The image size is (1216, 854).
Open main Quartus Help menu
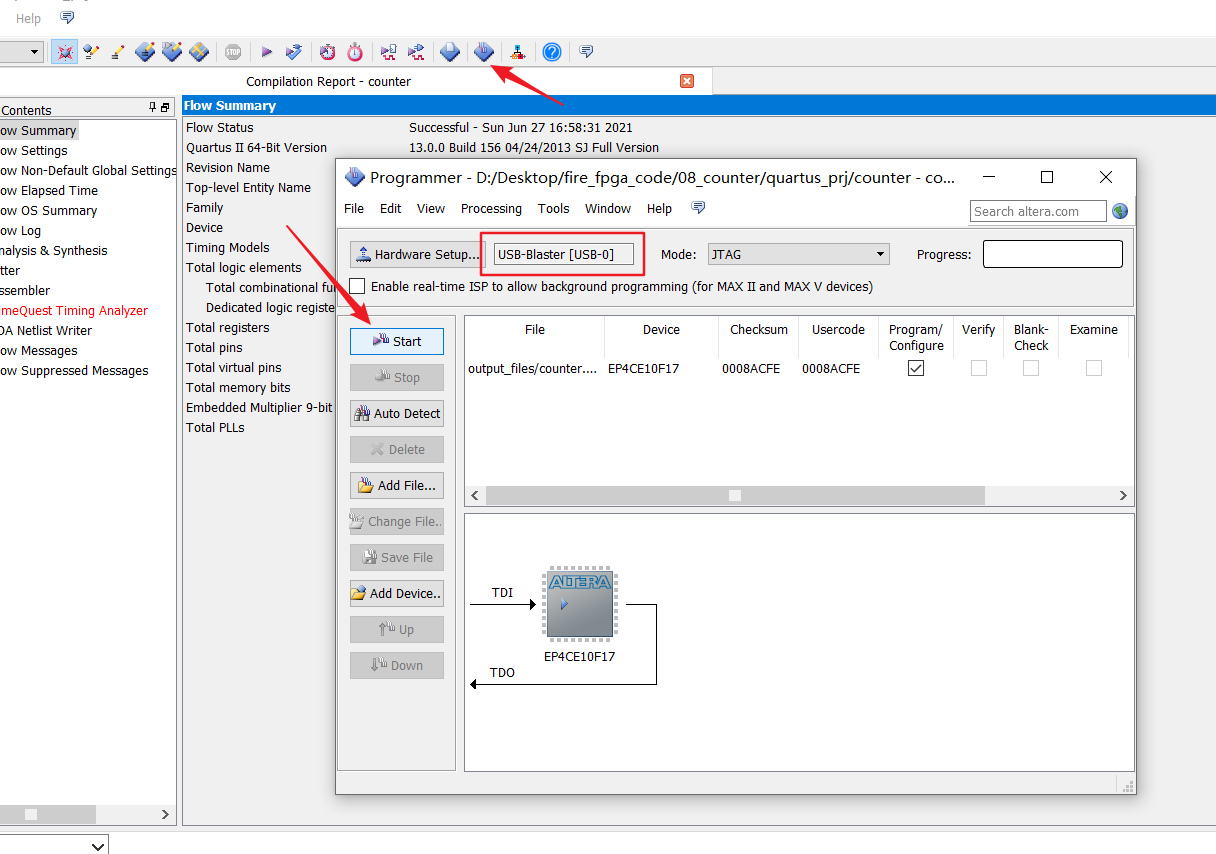(x=29, y=18)
